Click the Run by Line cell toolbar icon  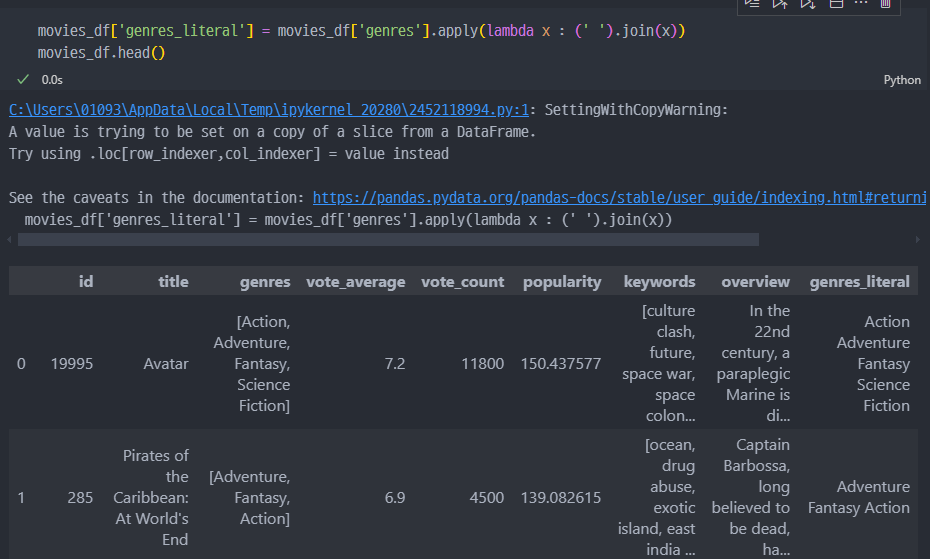[752, 4]
